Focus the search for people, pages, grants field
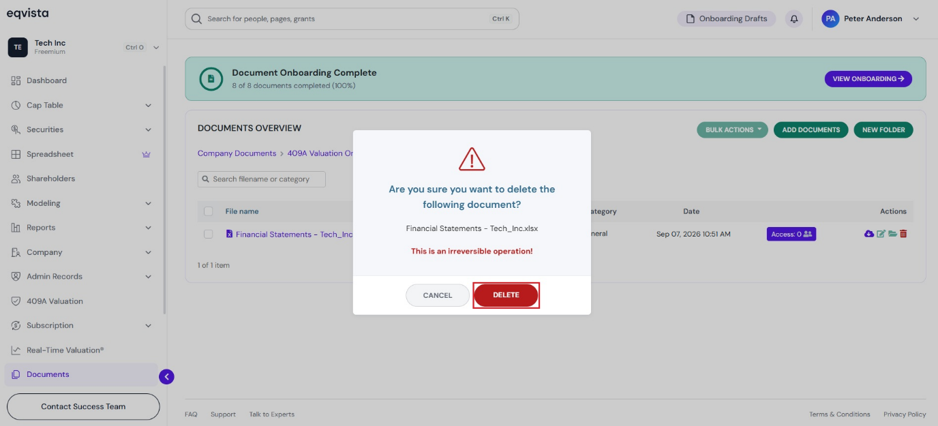 coord(352,19)
